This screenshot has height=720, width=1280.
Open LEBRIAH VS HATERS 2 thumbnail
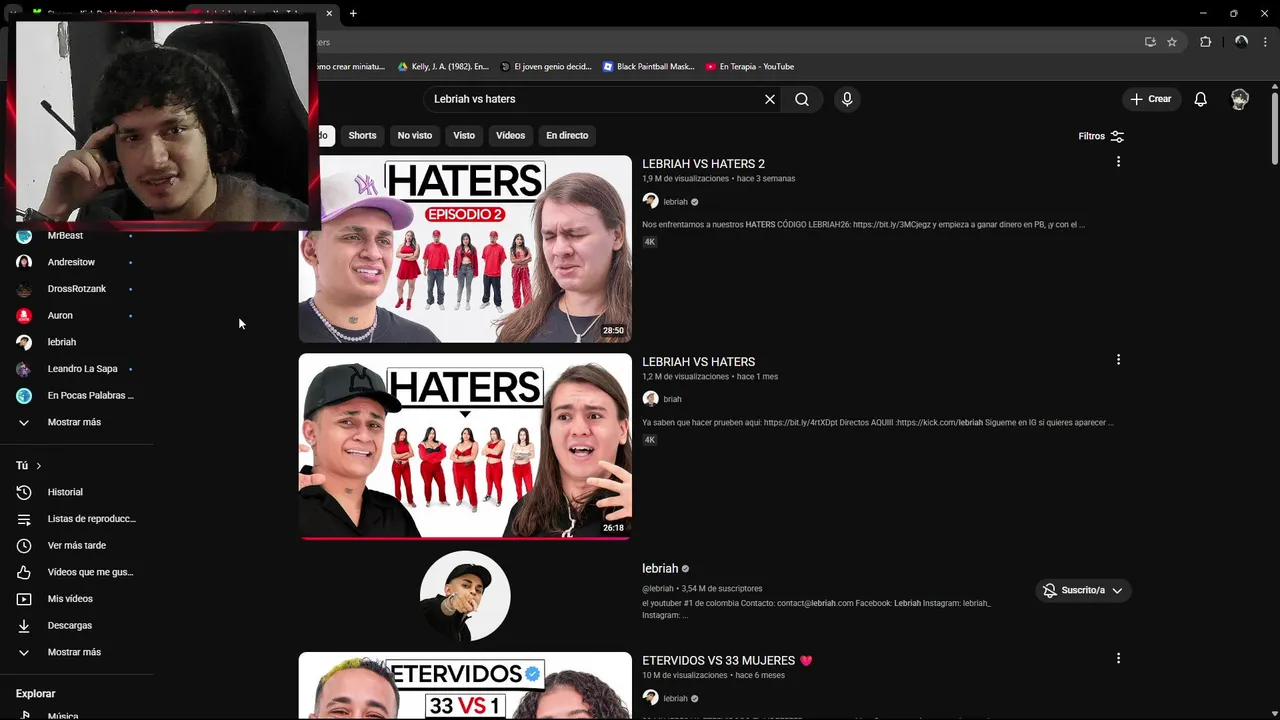point(465,249)
